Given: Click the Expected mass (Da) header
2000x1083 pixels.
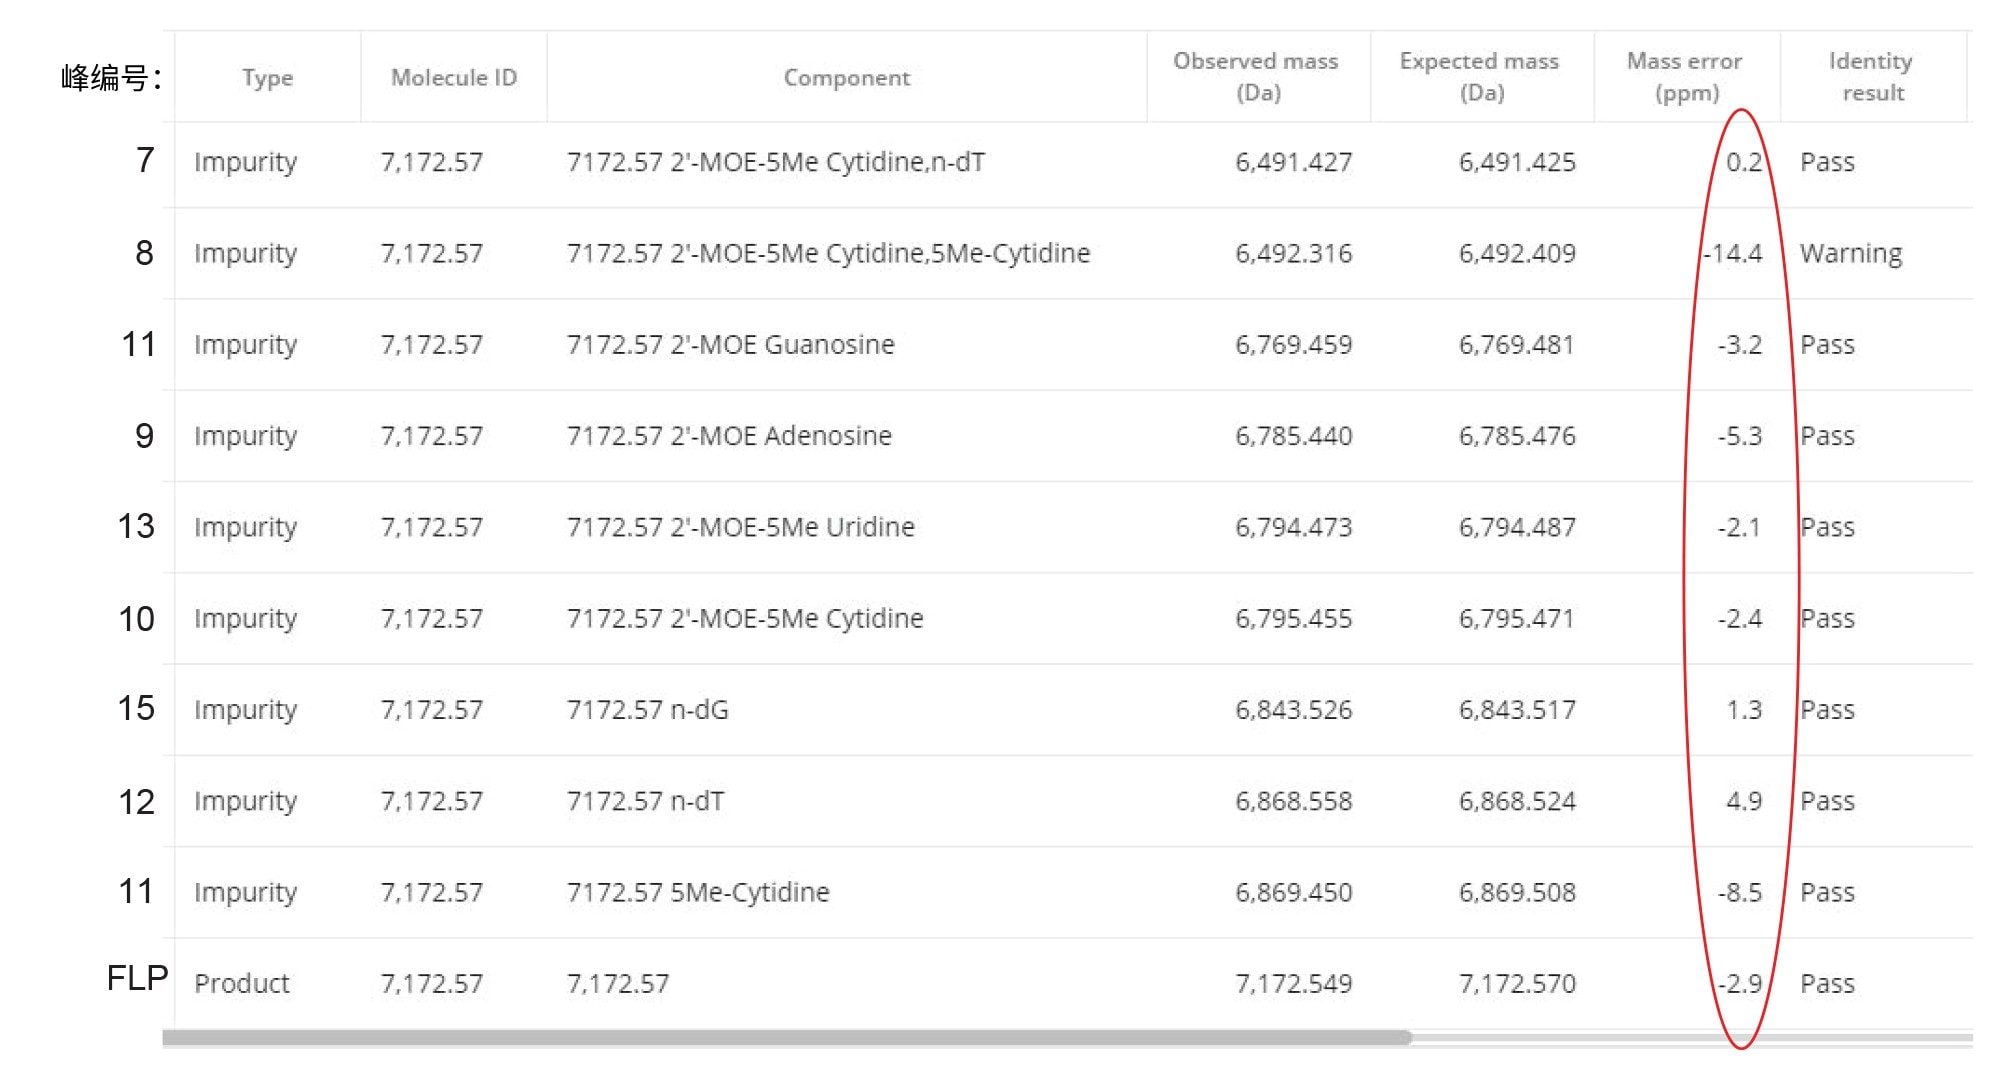Looking at the screenshot, I should 1479,77.
